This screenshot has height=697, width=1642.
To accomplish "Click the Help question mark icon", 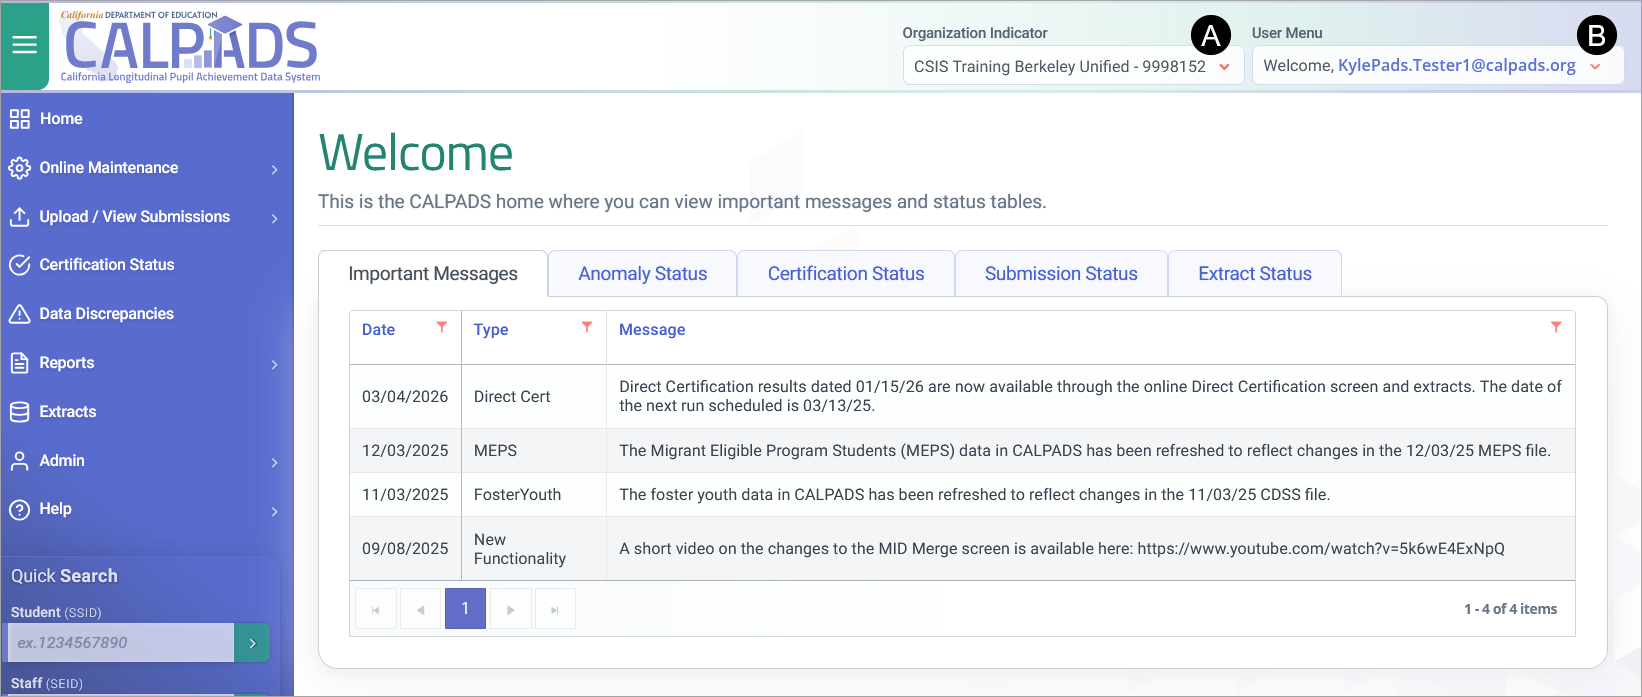I will click(20, 509).
